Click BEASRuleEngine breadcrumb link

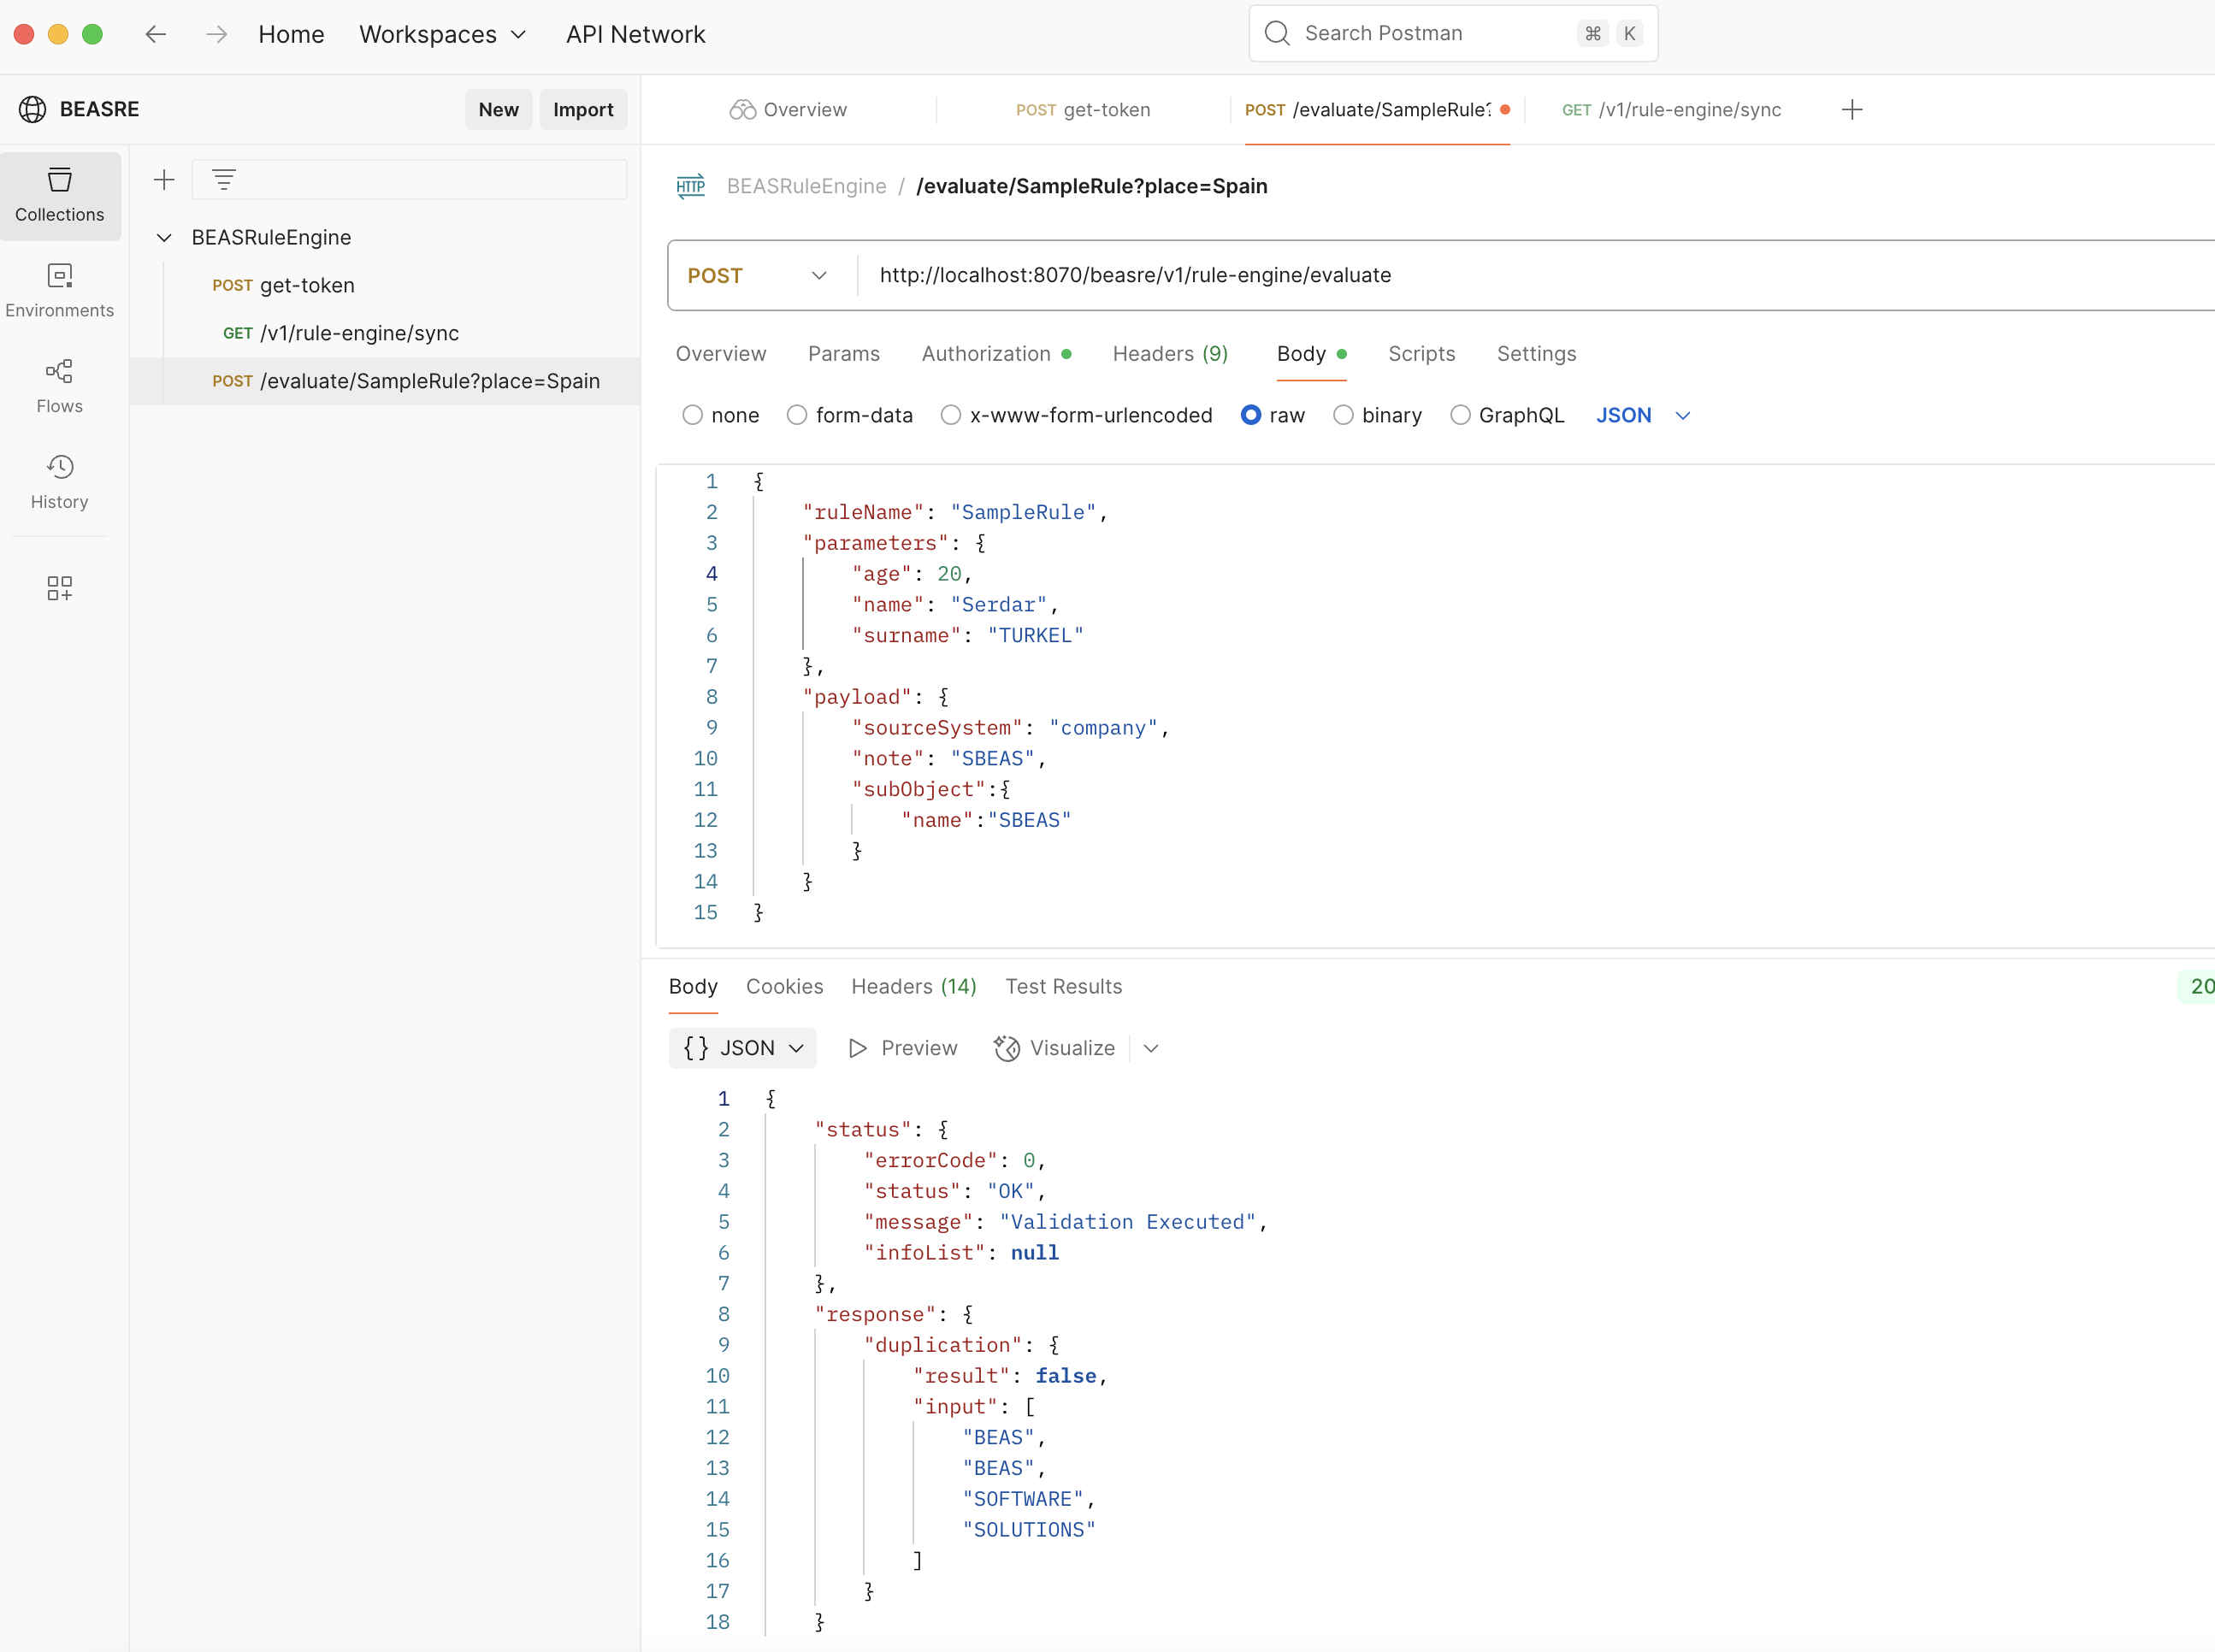[806, 186]
